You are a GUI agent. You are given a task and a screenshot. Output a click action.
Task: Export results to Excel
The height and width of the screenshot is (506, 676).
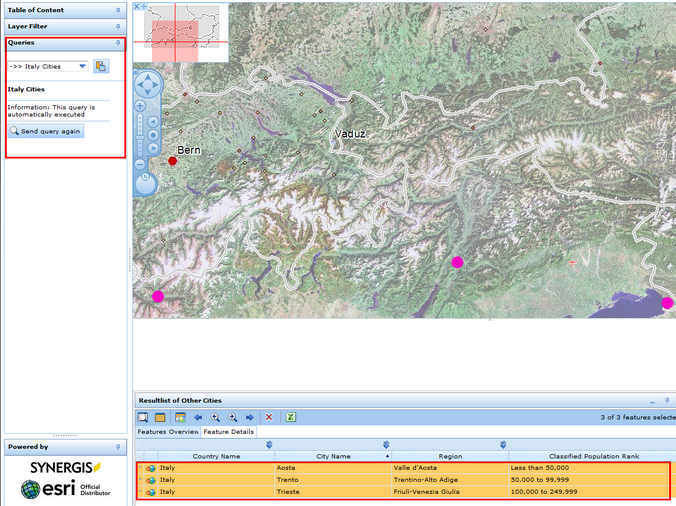[x=291, y=417]
